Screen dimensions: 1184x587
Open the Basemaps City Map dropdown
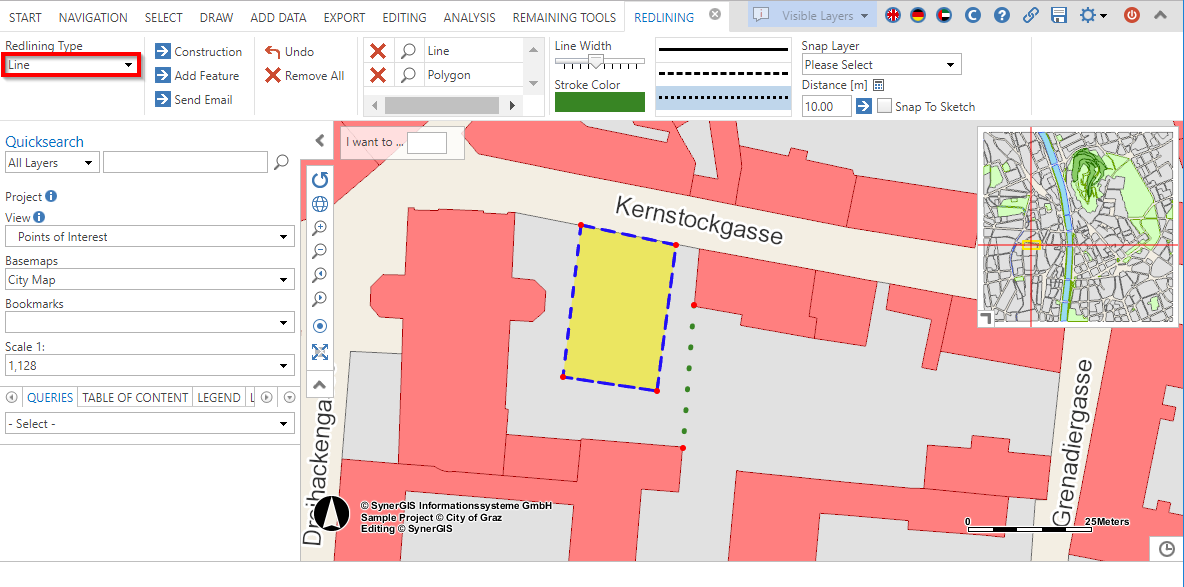149,280
